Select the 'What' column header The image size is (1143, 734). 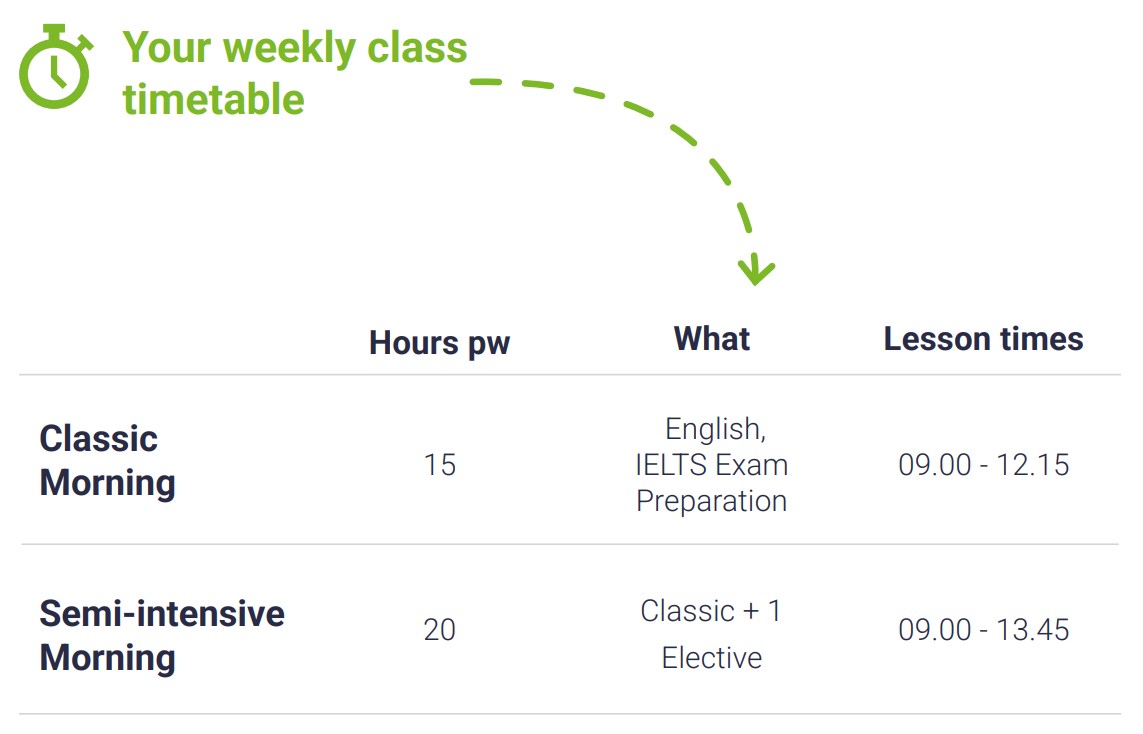(x=711, y=339)
